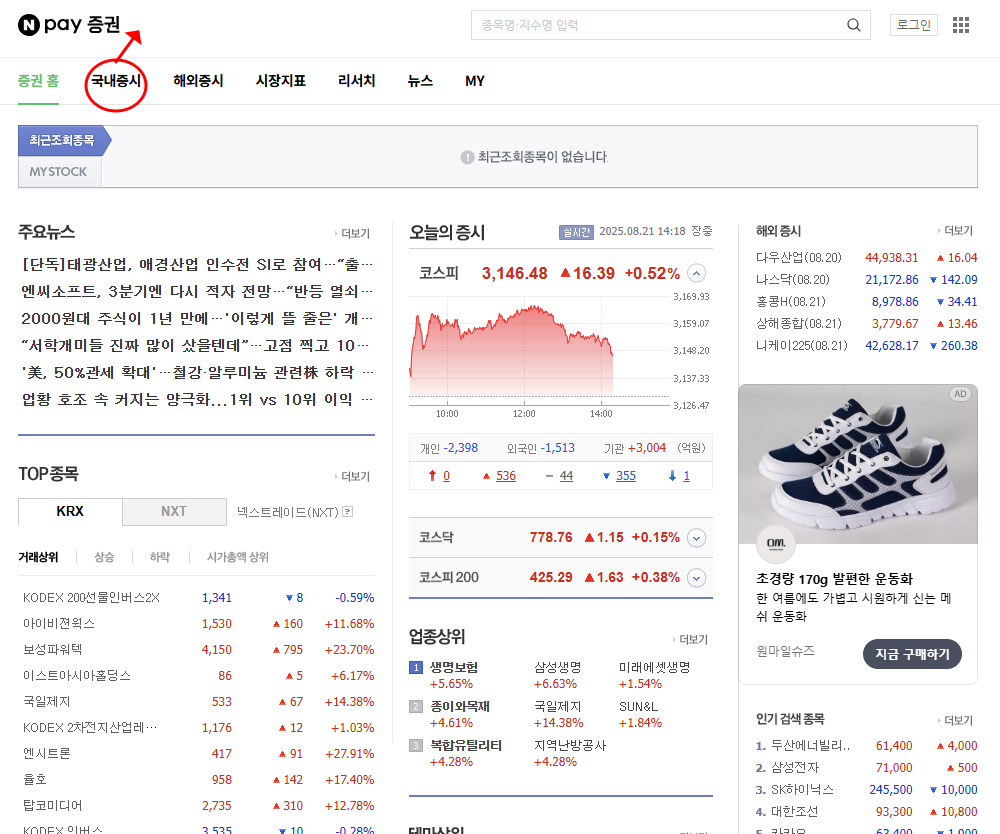This screenshot has height=834, width=1000.
Task: Click the OM brand circle logo in ad
Action: (775, 545)
